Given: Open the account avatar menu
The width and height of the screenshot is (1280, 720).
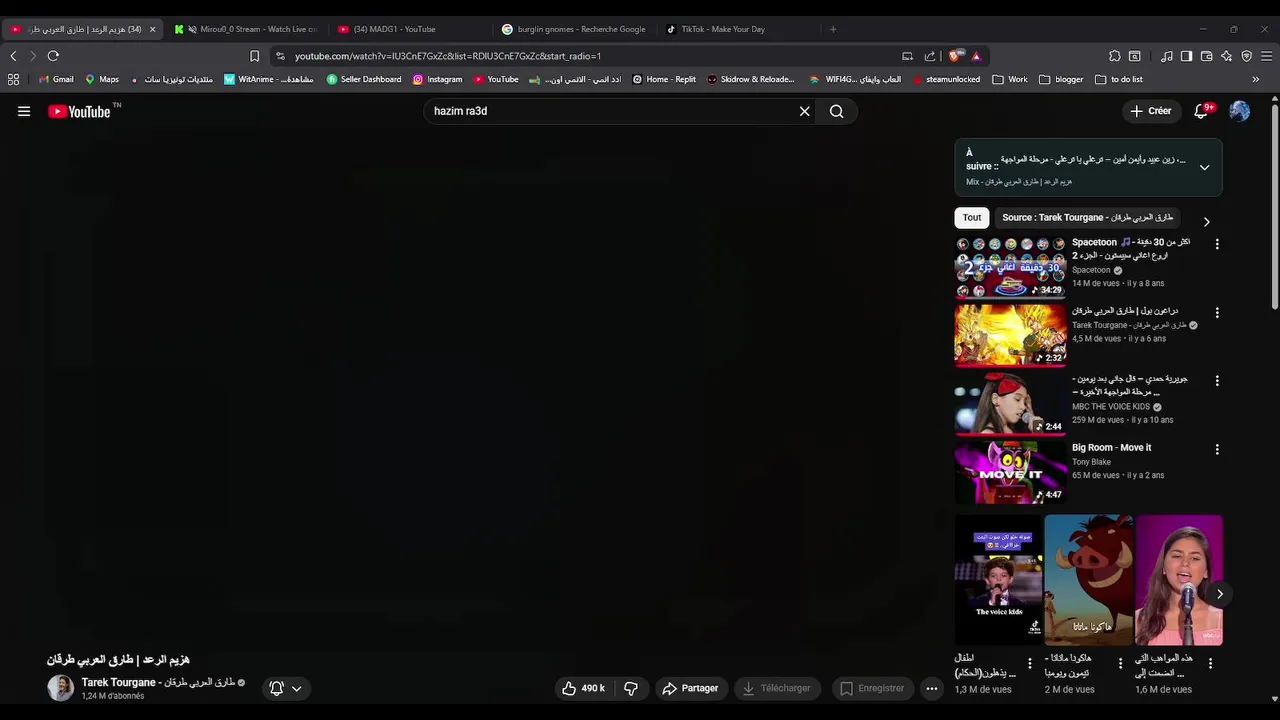Looking at the screenshot, I should pyautogui.click(x=1239, y=111).
